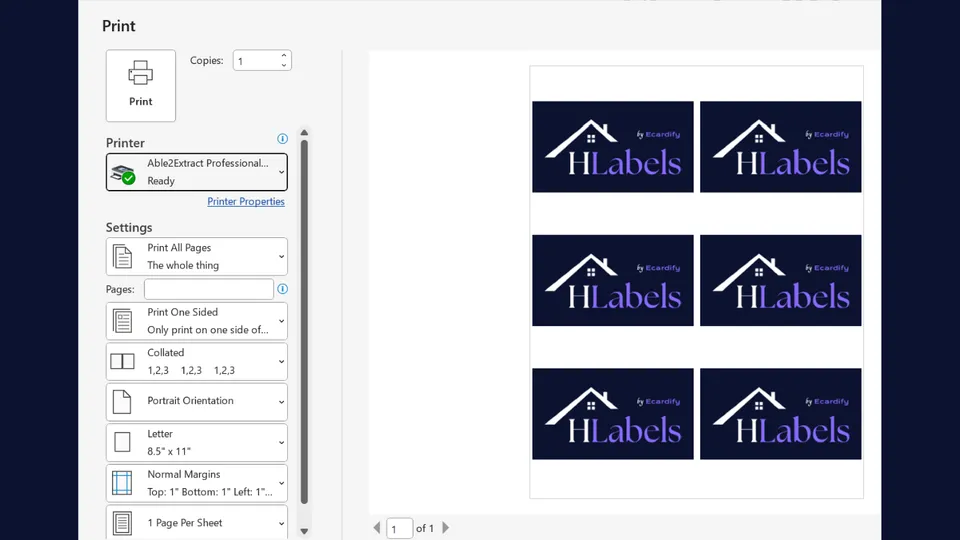Click the settings scrollbar up arrow

304,132
